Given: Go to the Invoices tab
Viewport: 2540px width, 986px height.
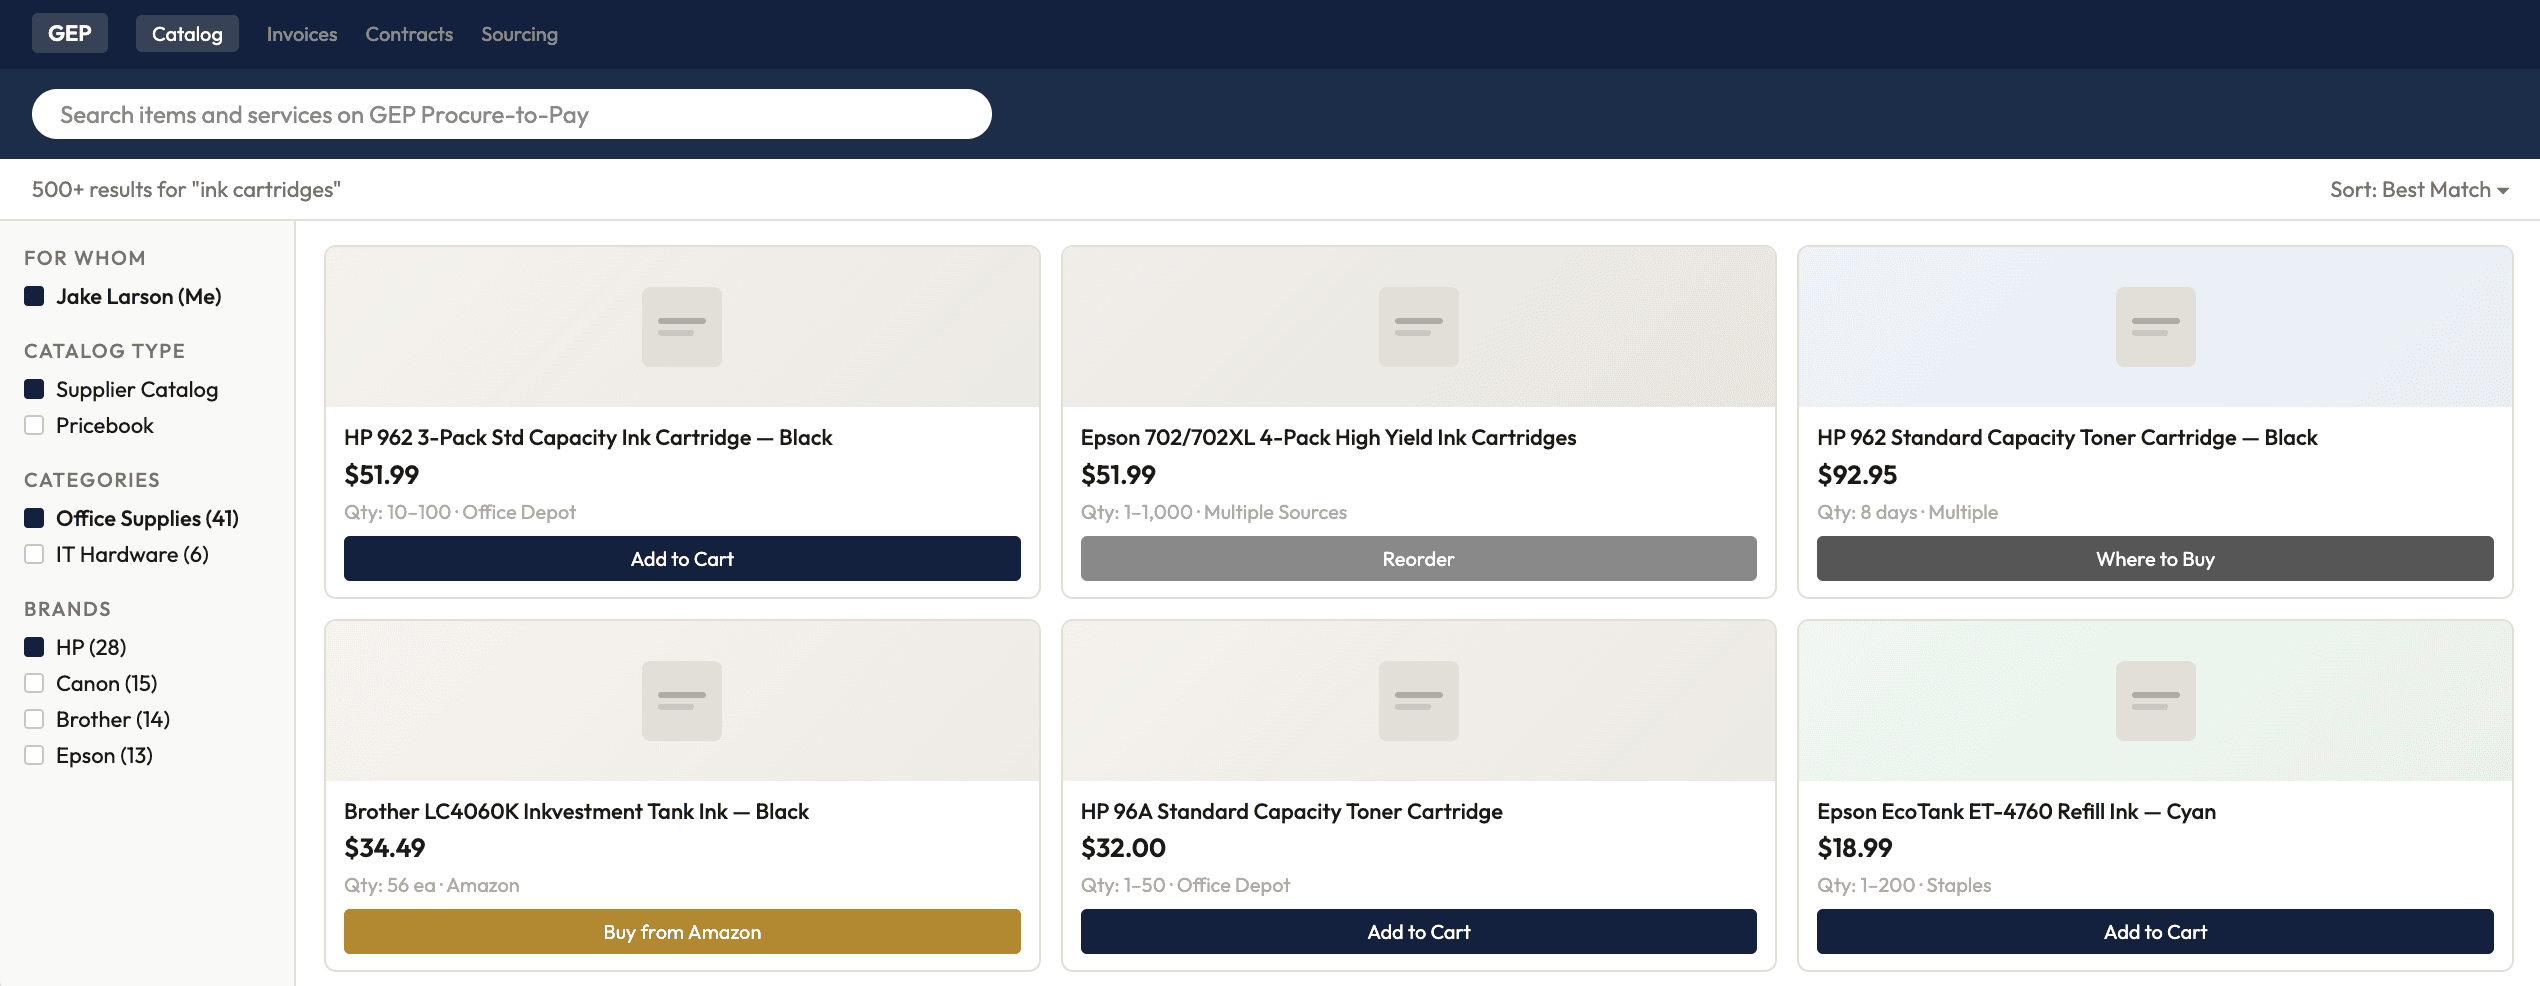Looking at the screenshot, I should [302, 34].
